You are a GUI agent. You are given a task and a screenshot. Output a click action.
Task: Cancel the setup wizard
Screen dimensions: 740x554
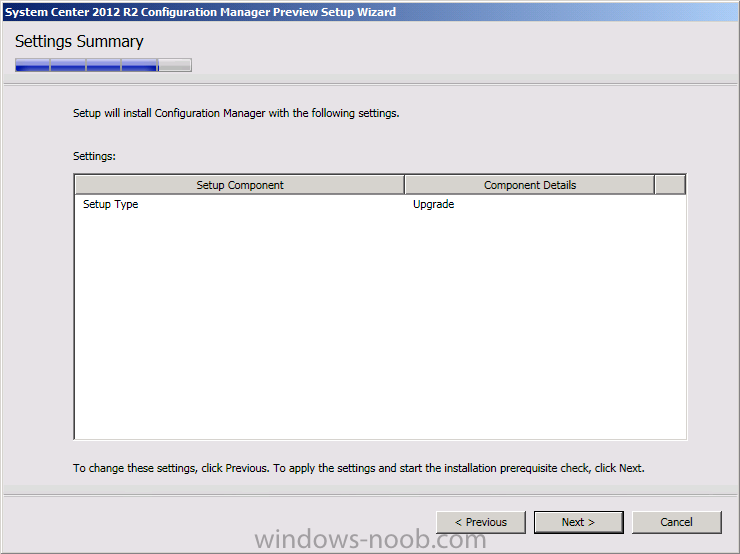click(676, 522)
